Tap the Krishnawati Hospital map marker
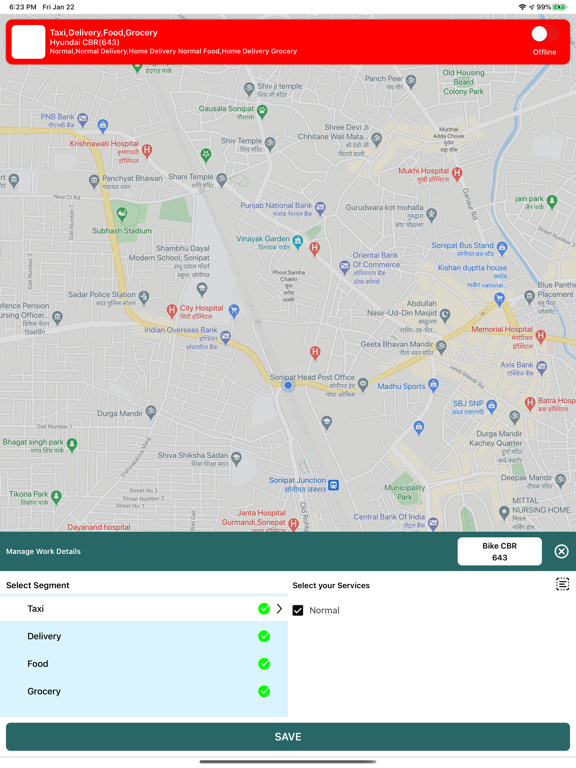Viewport: 576px width, 768px height. click(146, 150)
